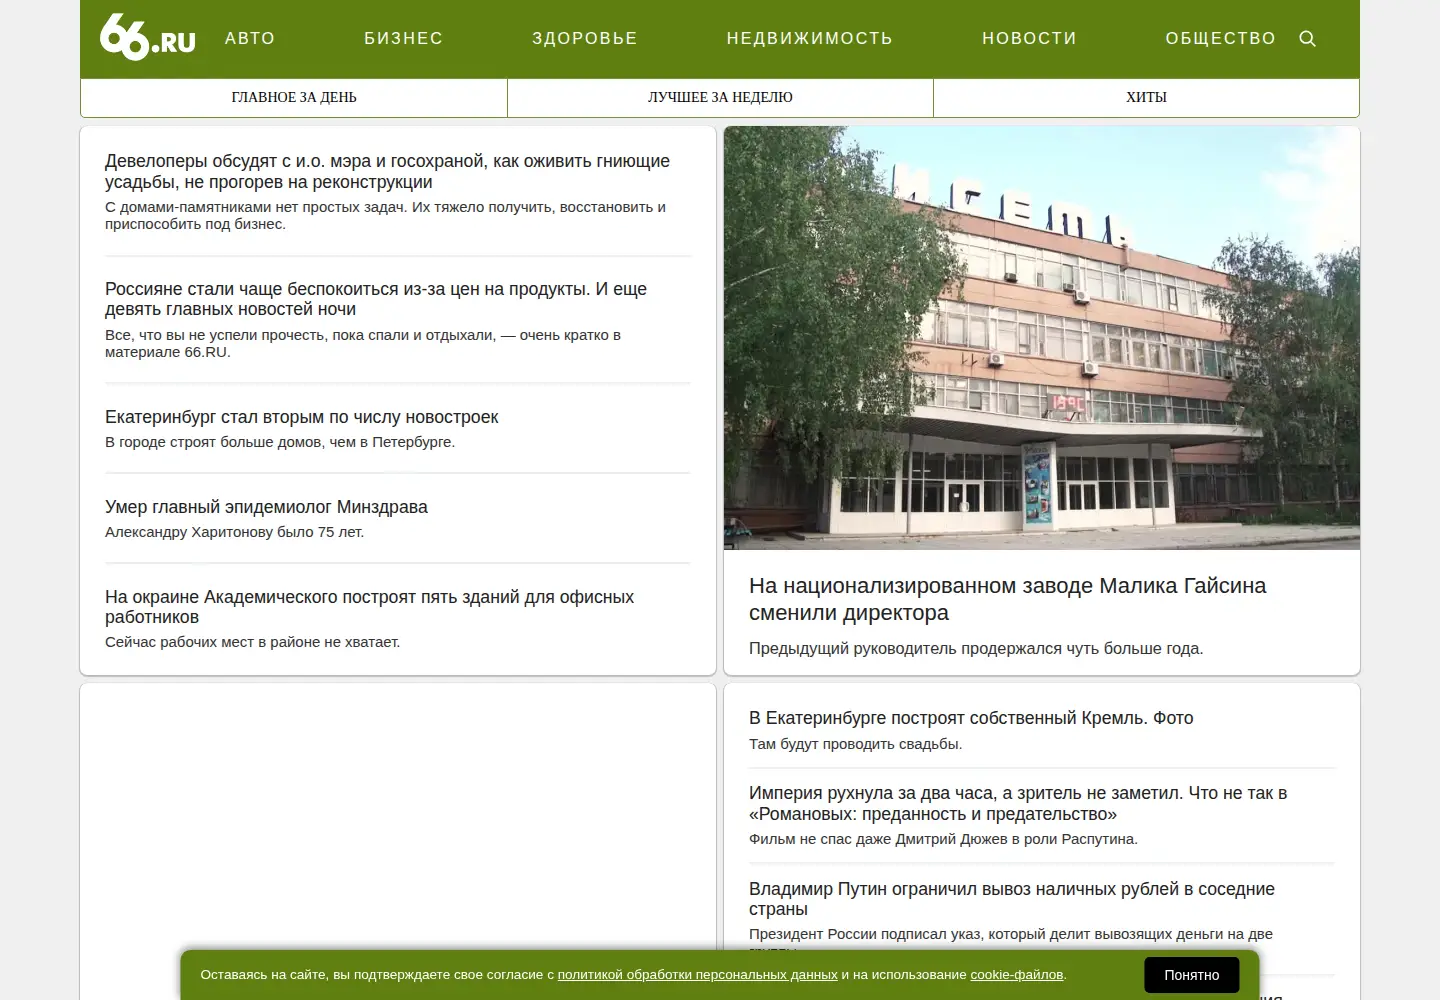
Task: Switch to the ГЛАВНОЕ ЗА ДЕНЬ tab
Action: pyautogui.click(x=294, y=97)
